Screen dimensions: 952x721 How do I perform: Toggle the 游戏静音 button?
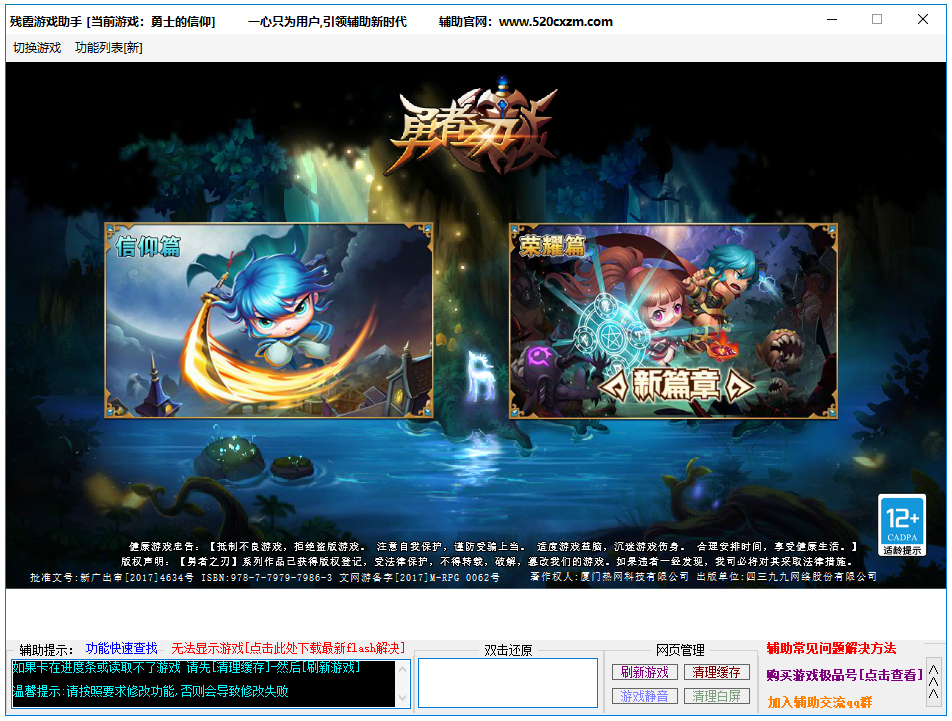tap(645, 696)
